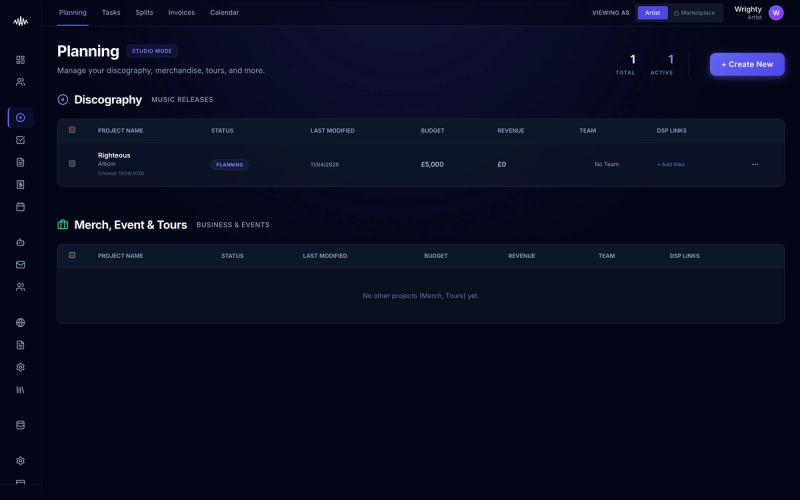The image size is (800, 500).
Task: Open the dollar invoice sidebar icon
Action: [x=20, y=184]
